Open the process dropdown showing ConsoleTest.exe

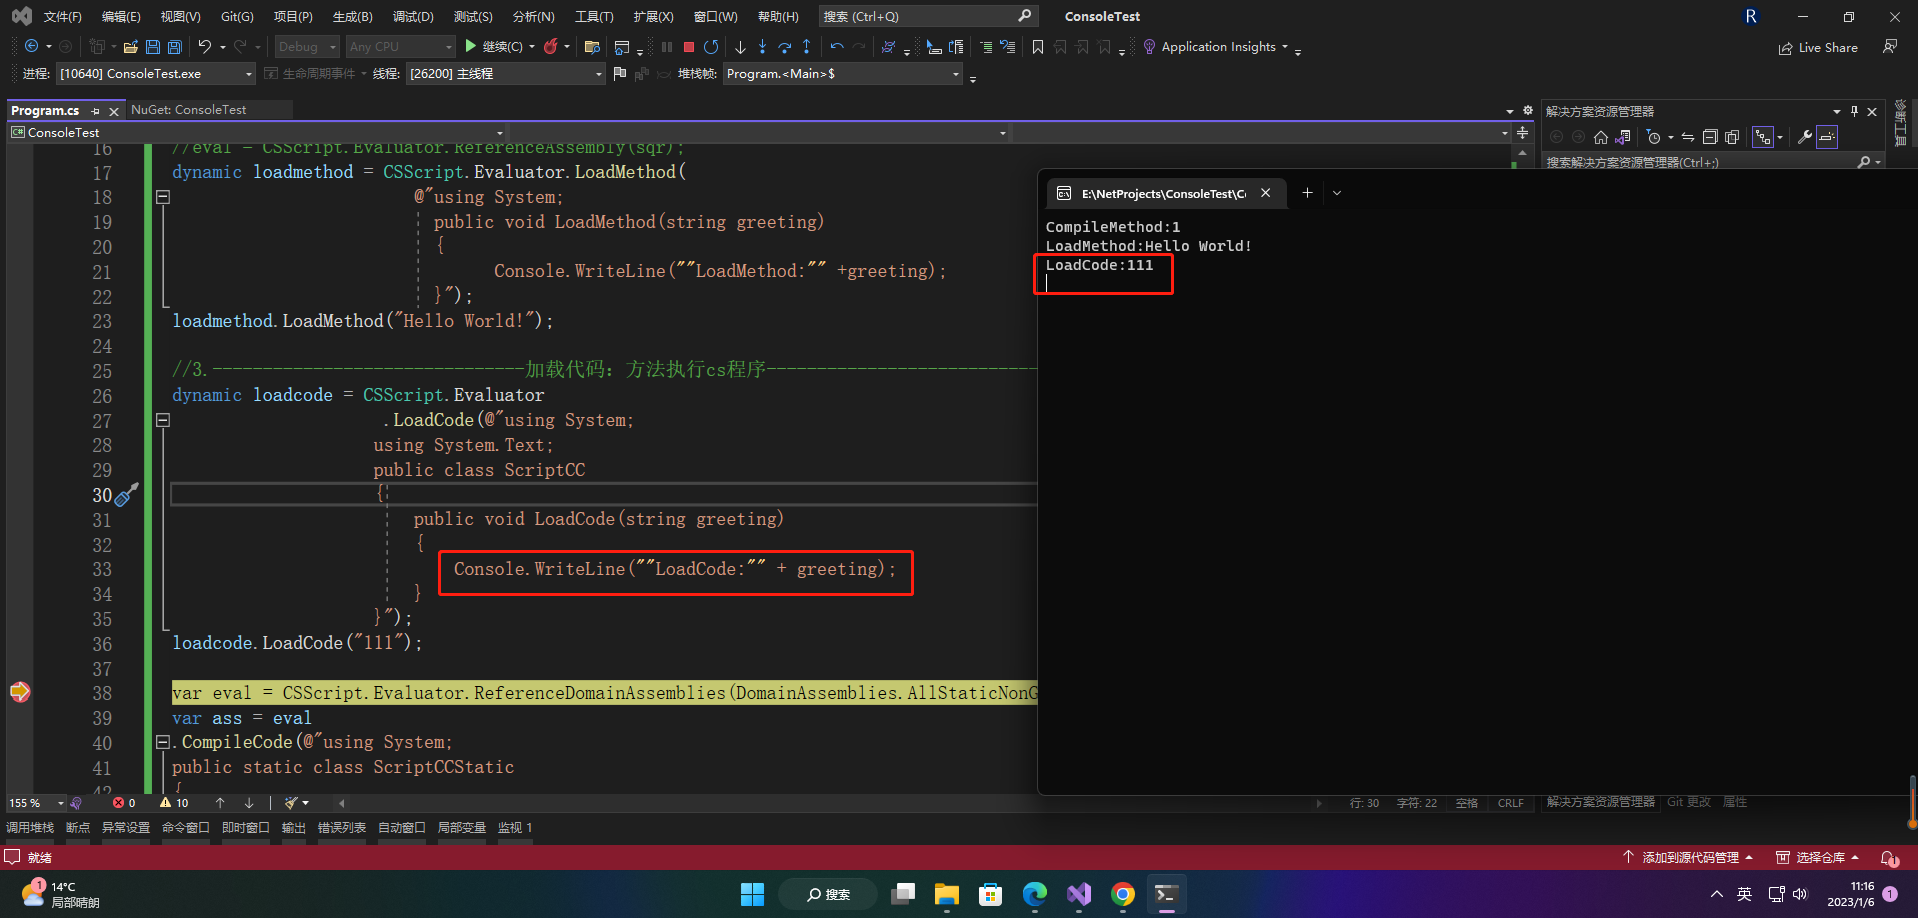[156, 74]
